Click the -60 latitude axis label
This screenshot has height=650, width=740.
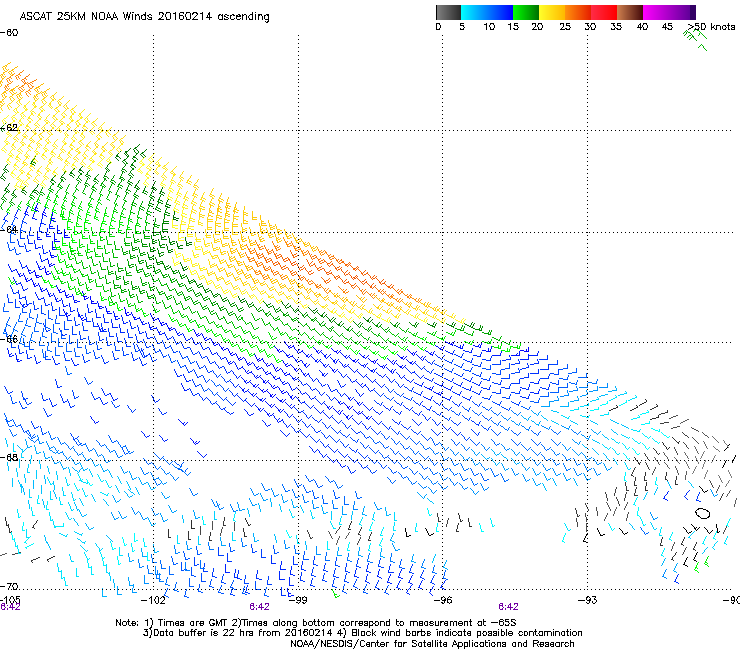(9, 33)
